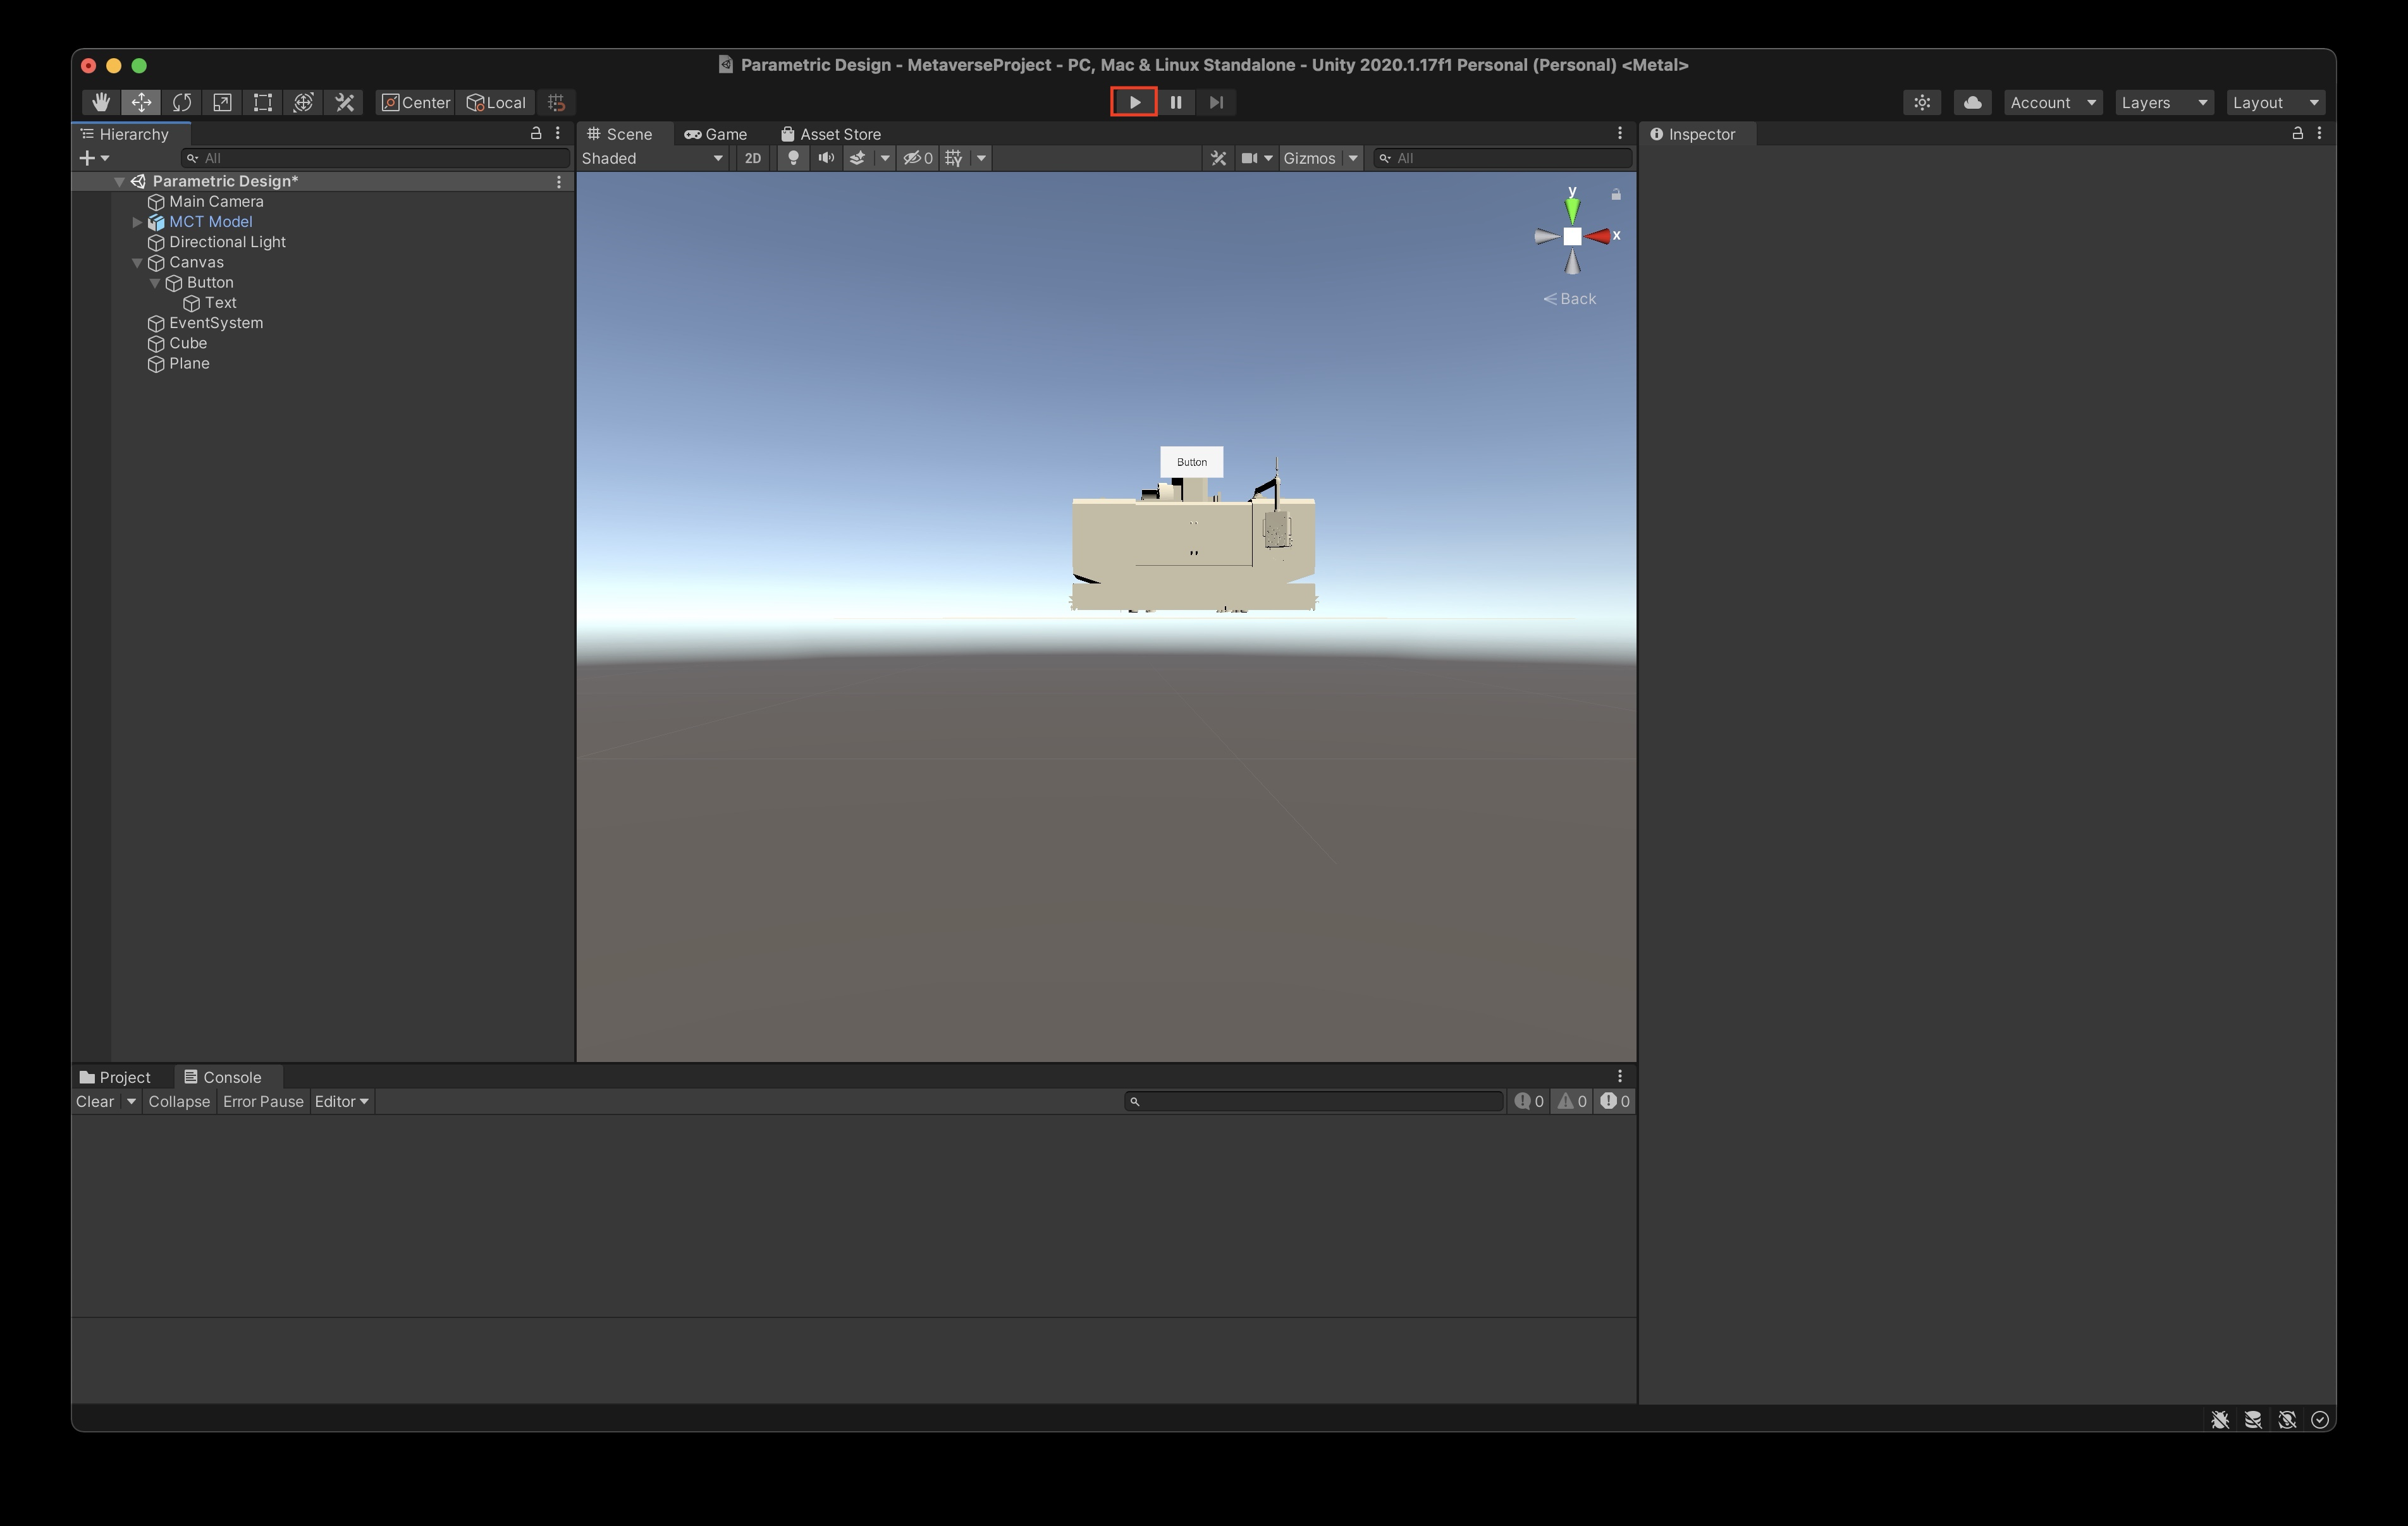
Task: Select the Scale tool
Action: [222, 102]
